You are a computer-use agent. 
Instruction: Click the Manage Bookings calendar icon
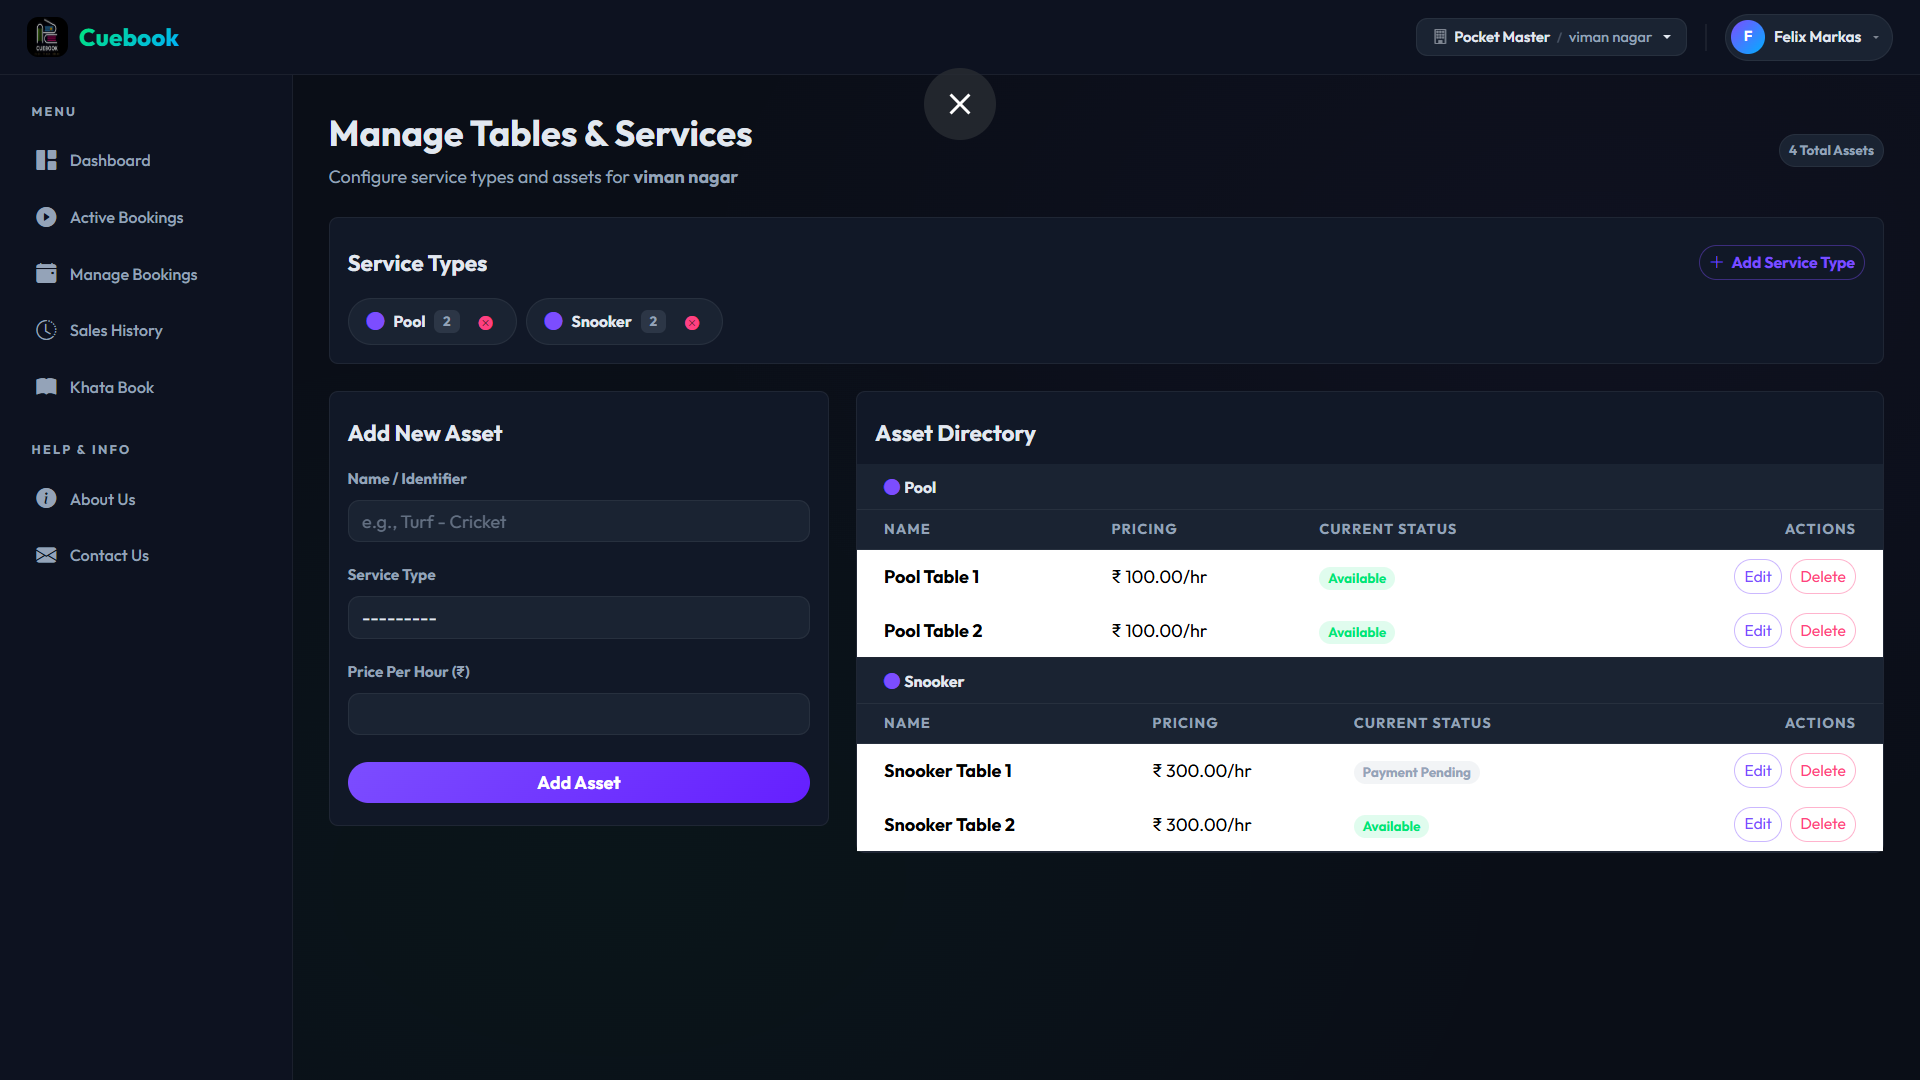pos(46,274)
